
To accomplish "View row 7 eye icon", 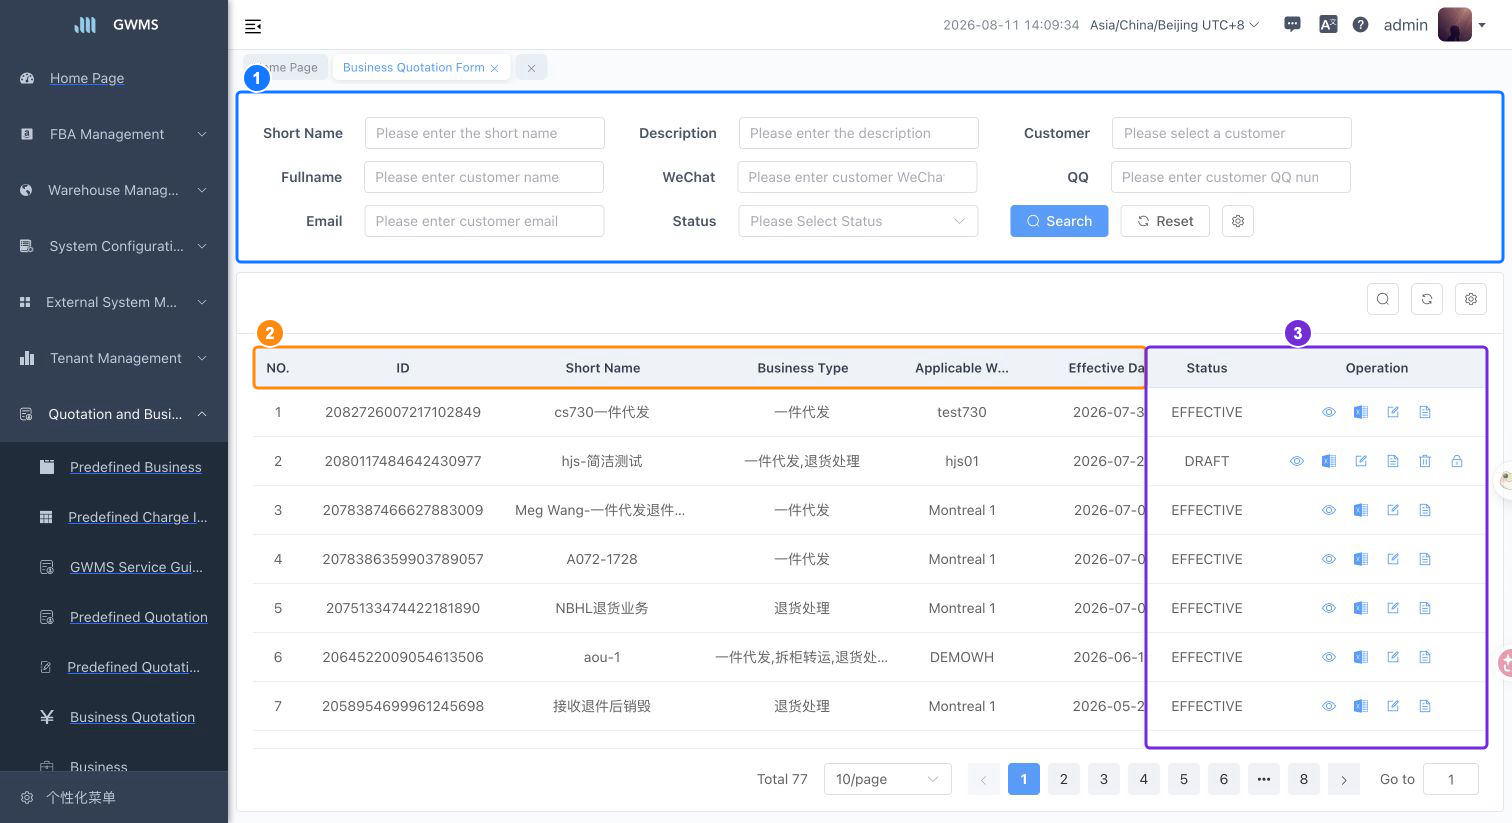I will click(1329, 706).
